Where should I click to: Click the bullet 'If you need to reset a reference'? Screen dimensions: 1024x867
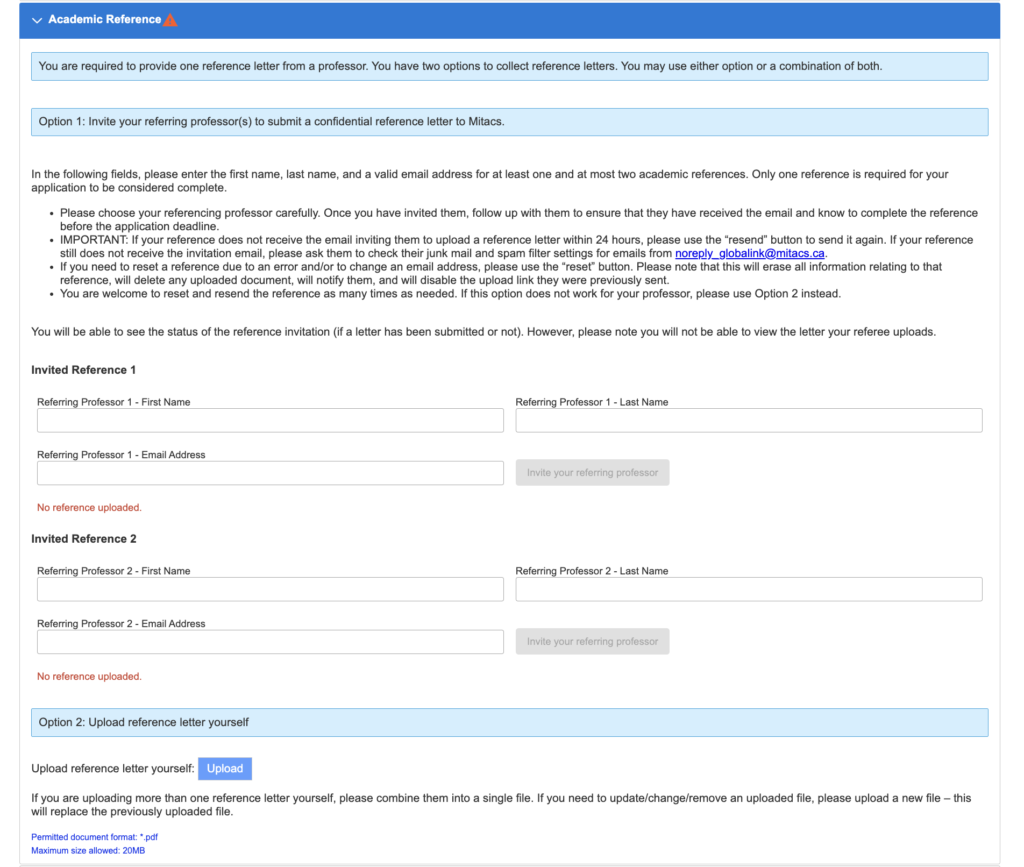tap(501, 274)
